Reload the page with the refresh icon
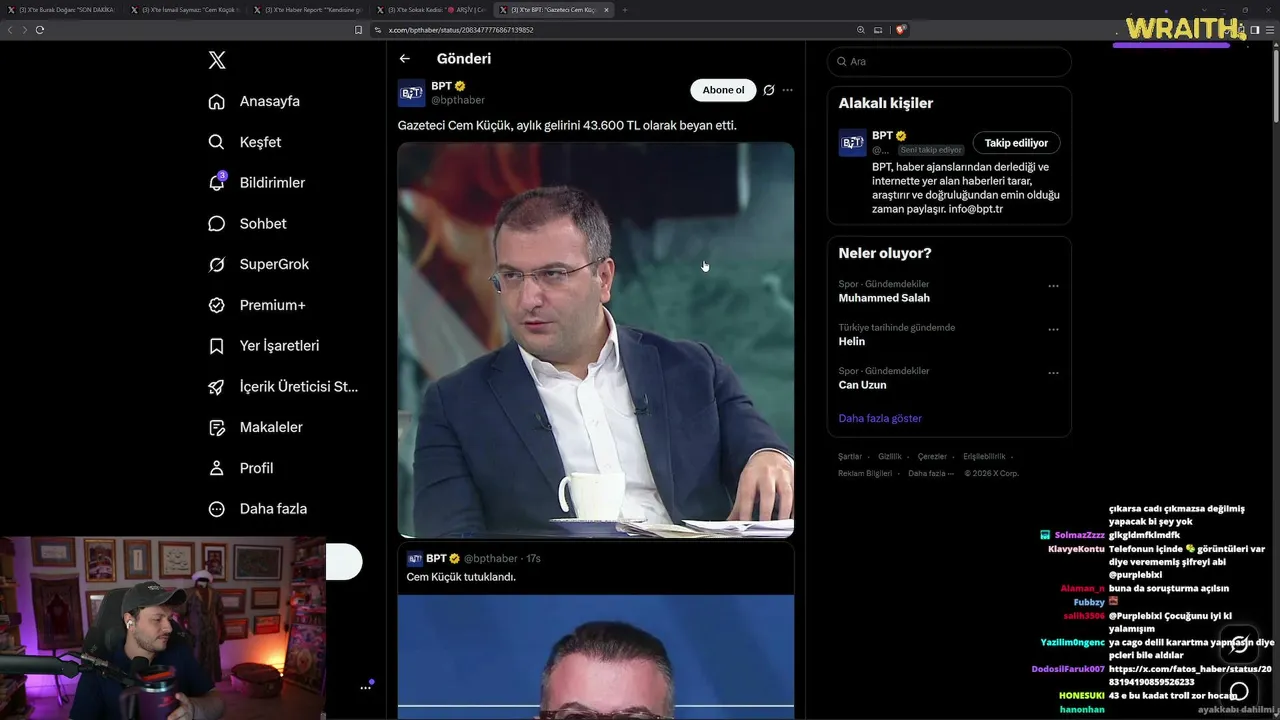 40,30
